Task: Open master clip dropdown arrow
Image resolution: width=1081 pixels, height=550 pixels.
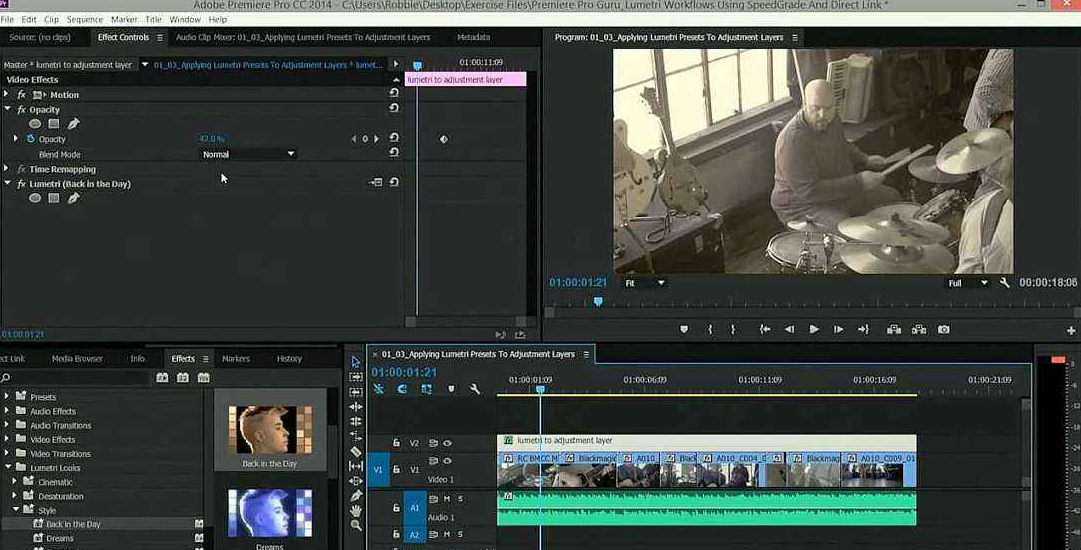Action: [x=145, y=64]
